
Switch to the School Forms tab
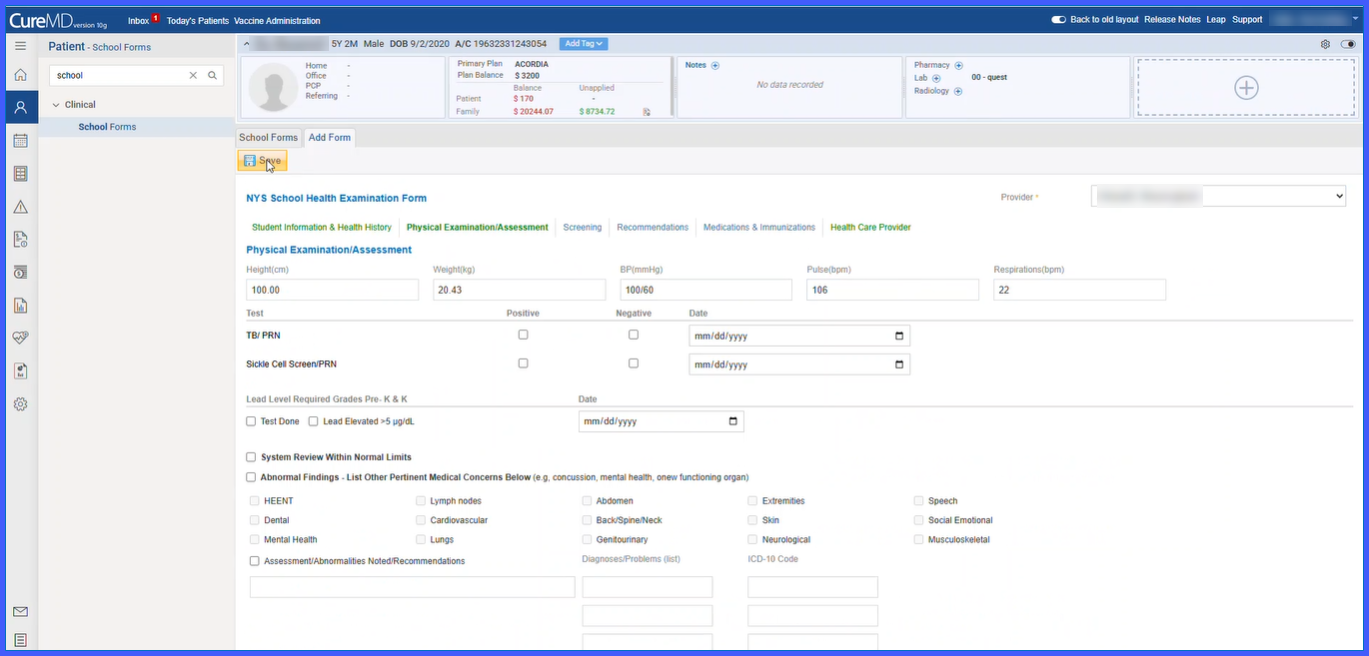pyautogui.click(x=268, y=137)
